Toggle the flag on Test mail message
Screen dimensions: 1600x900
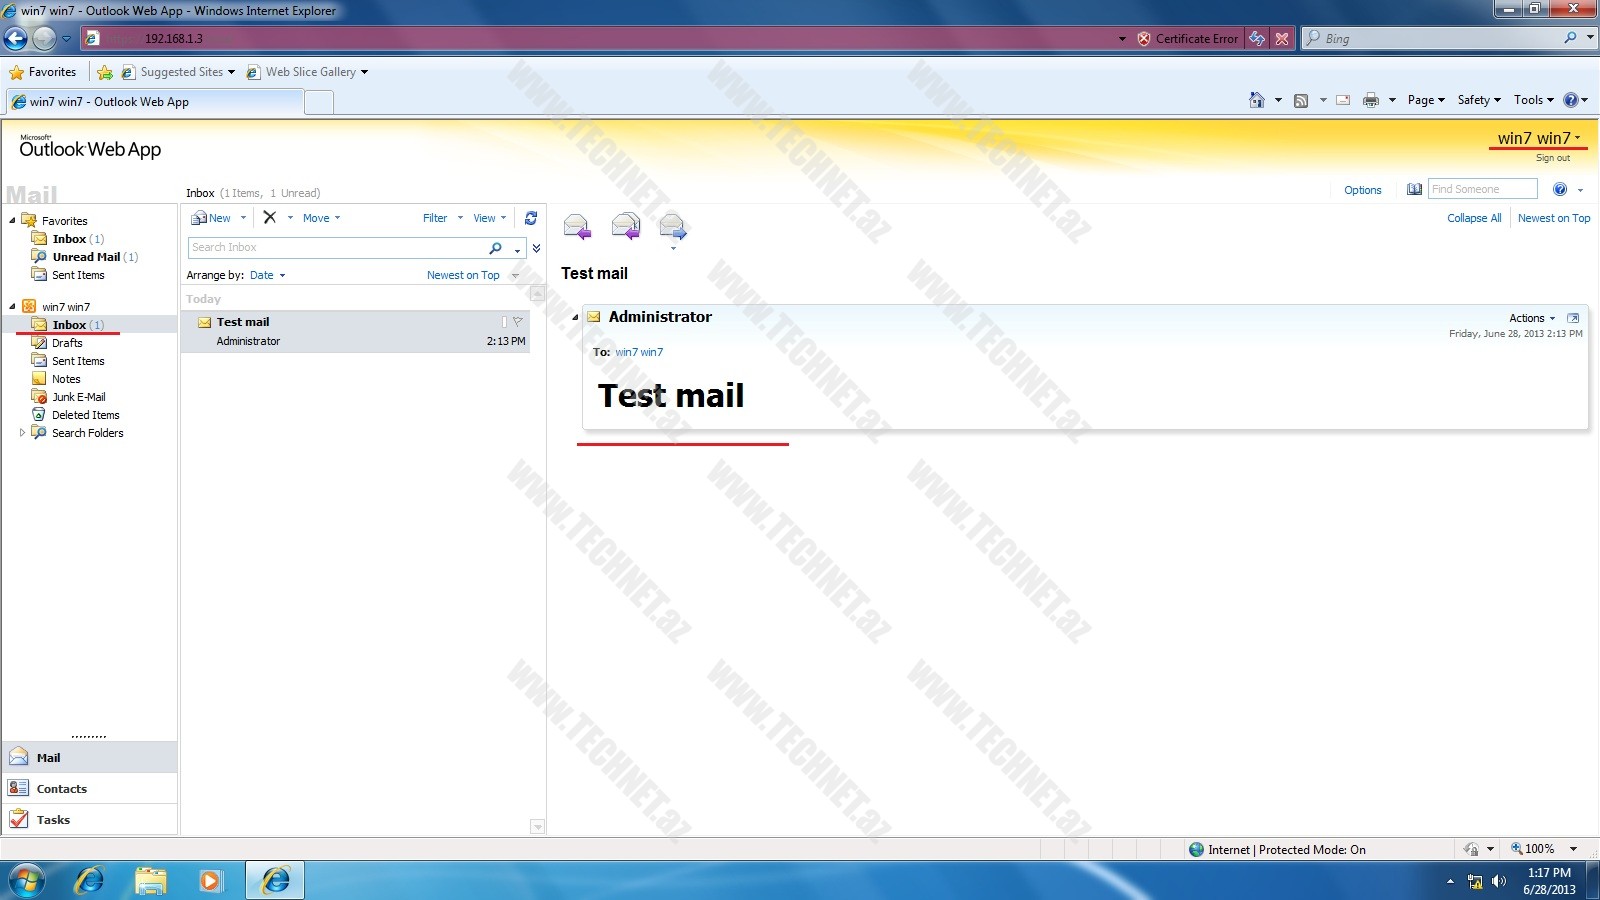coord(518,322)
